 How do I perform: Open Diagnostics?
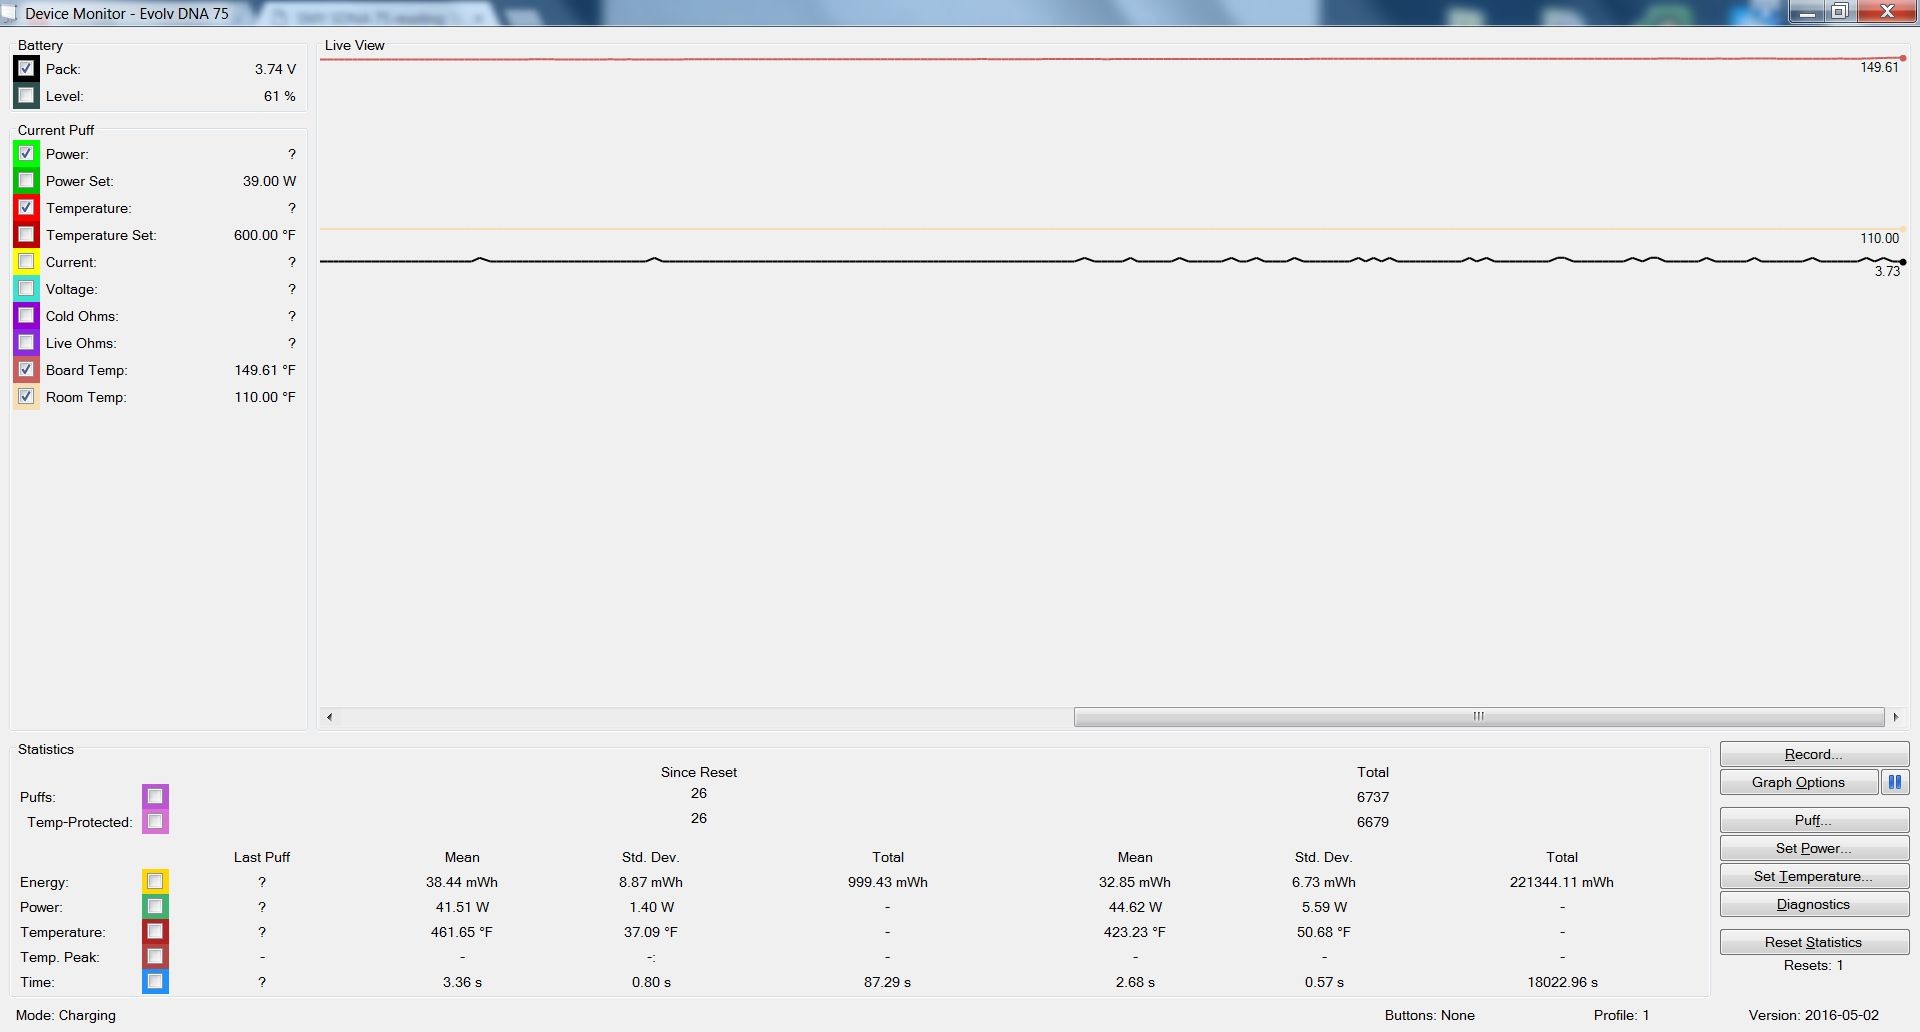click(x=1813, y=904)
